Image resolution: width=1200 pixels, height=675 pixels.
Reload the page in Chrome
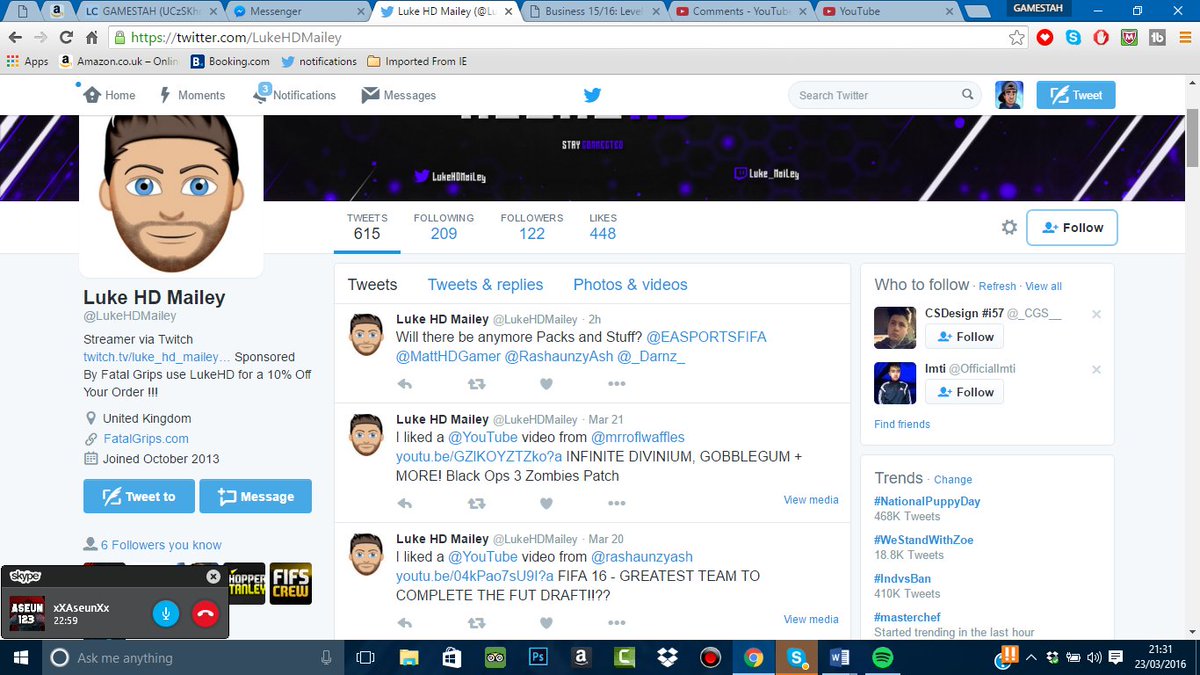pyautogui.click(x=66, y=37)
